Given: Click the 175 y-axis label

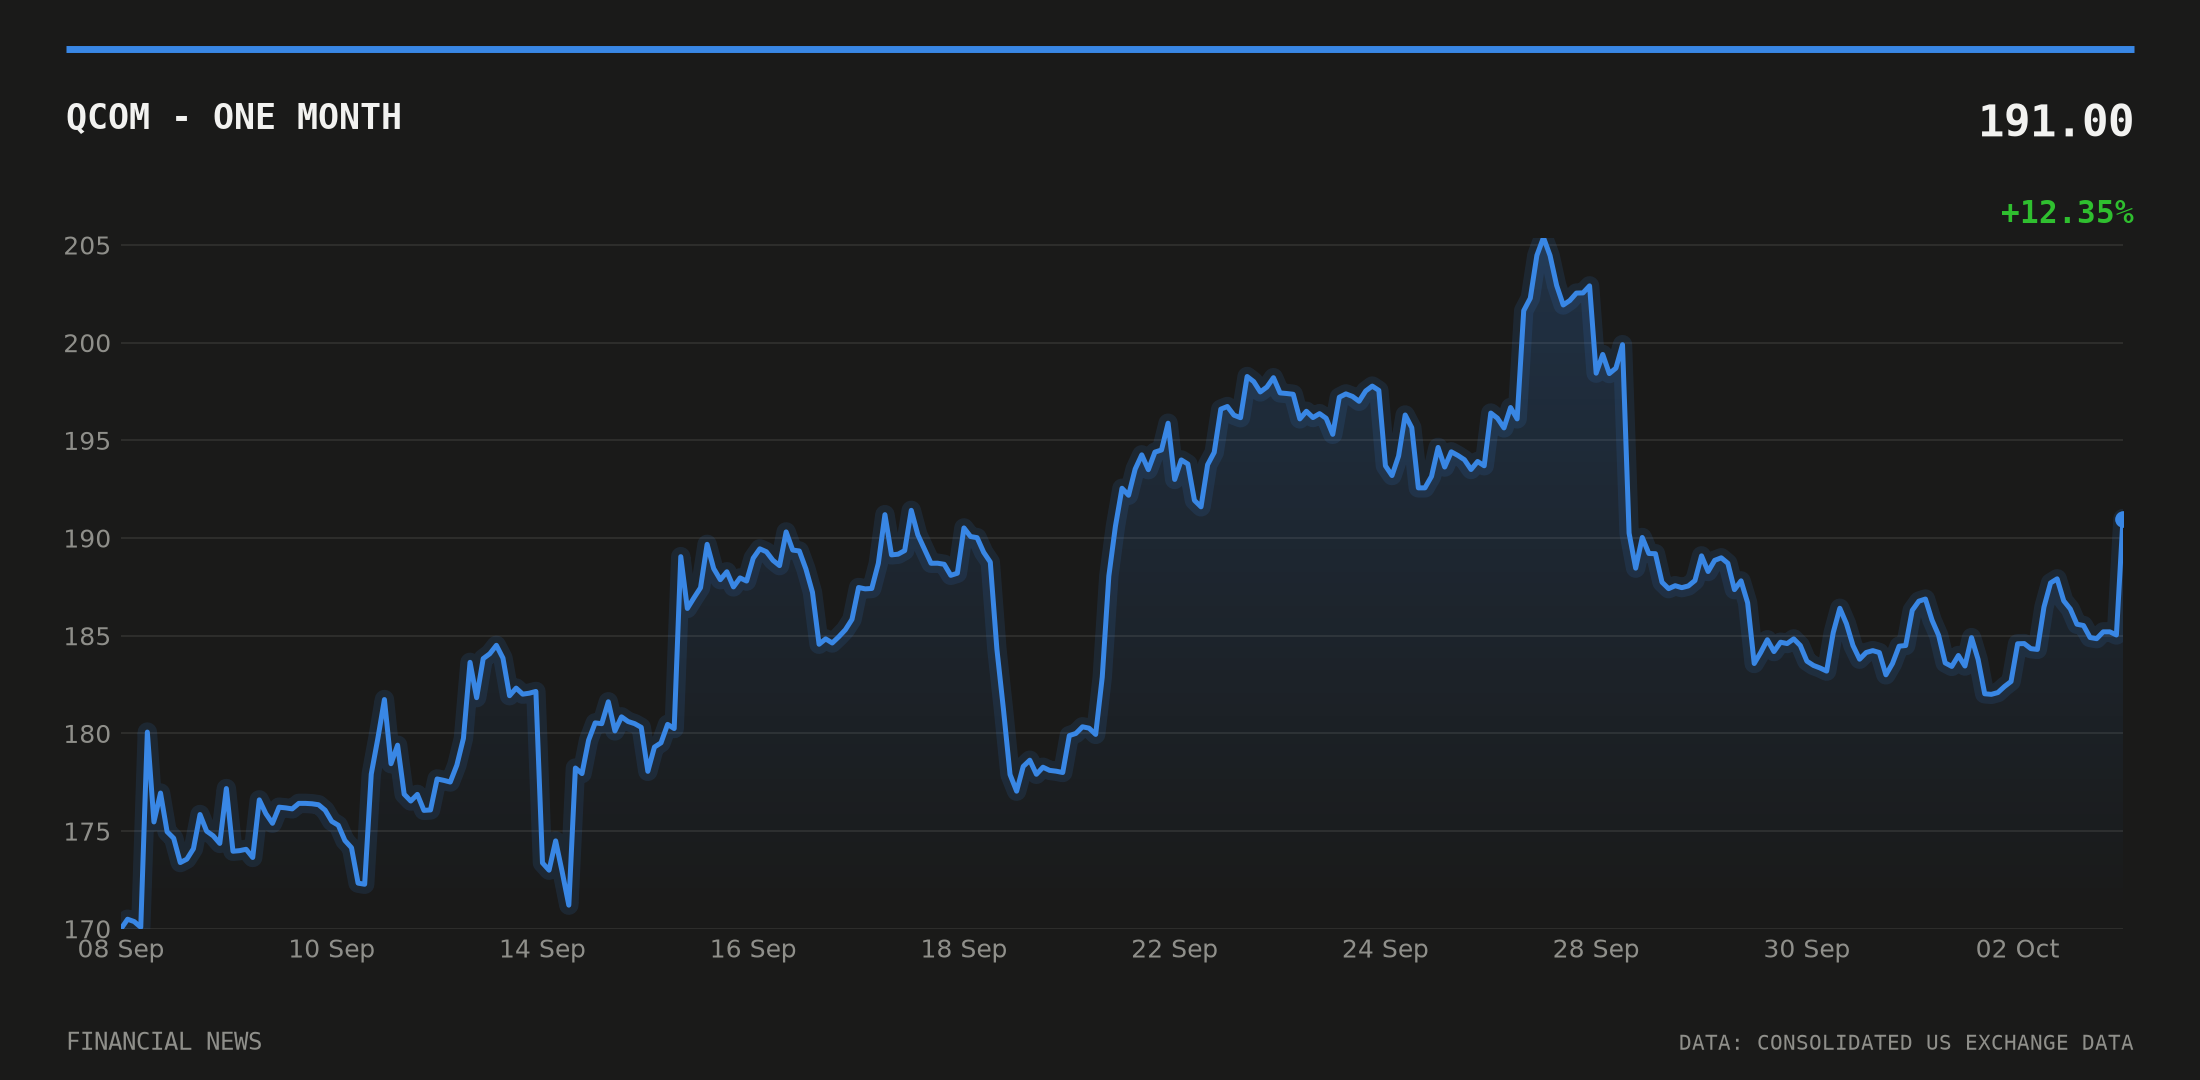Looking at the screenshot, I should tap(87, 832).
